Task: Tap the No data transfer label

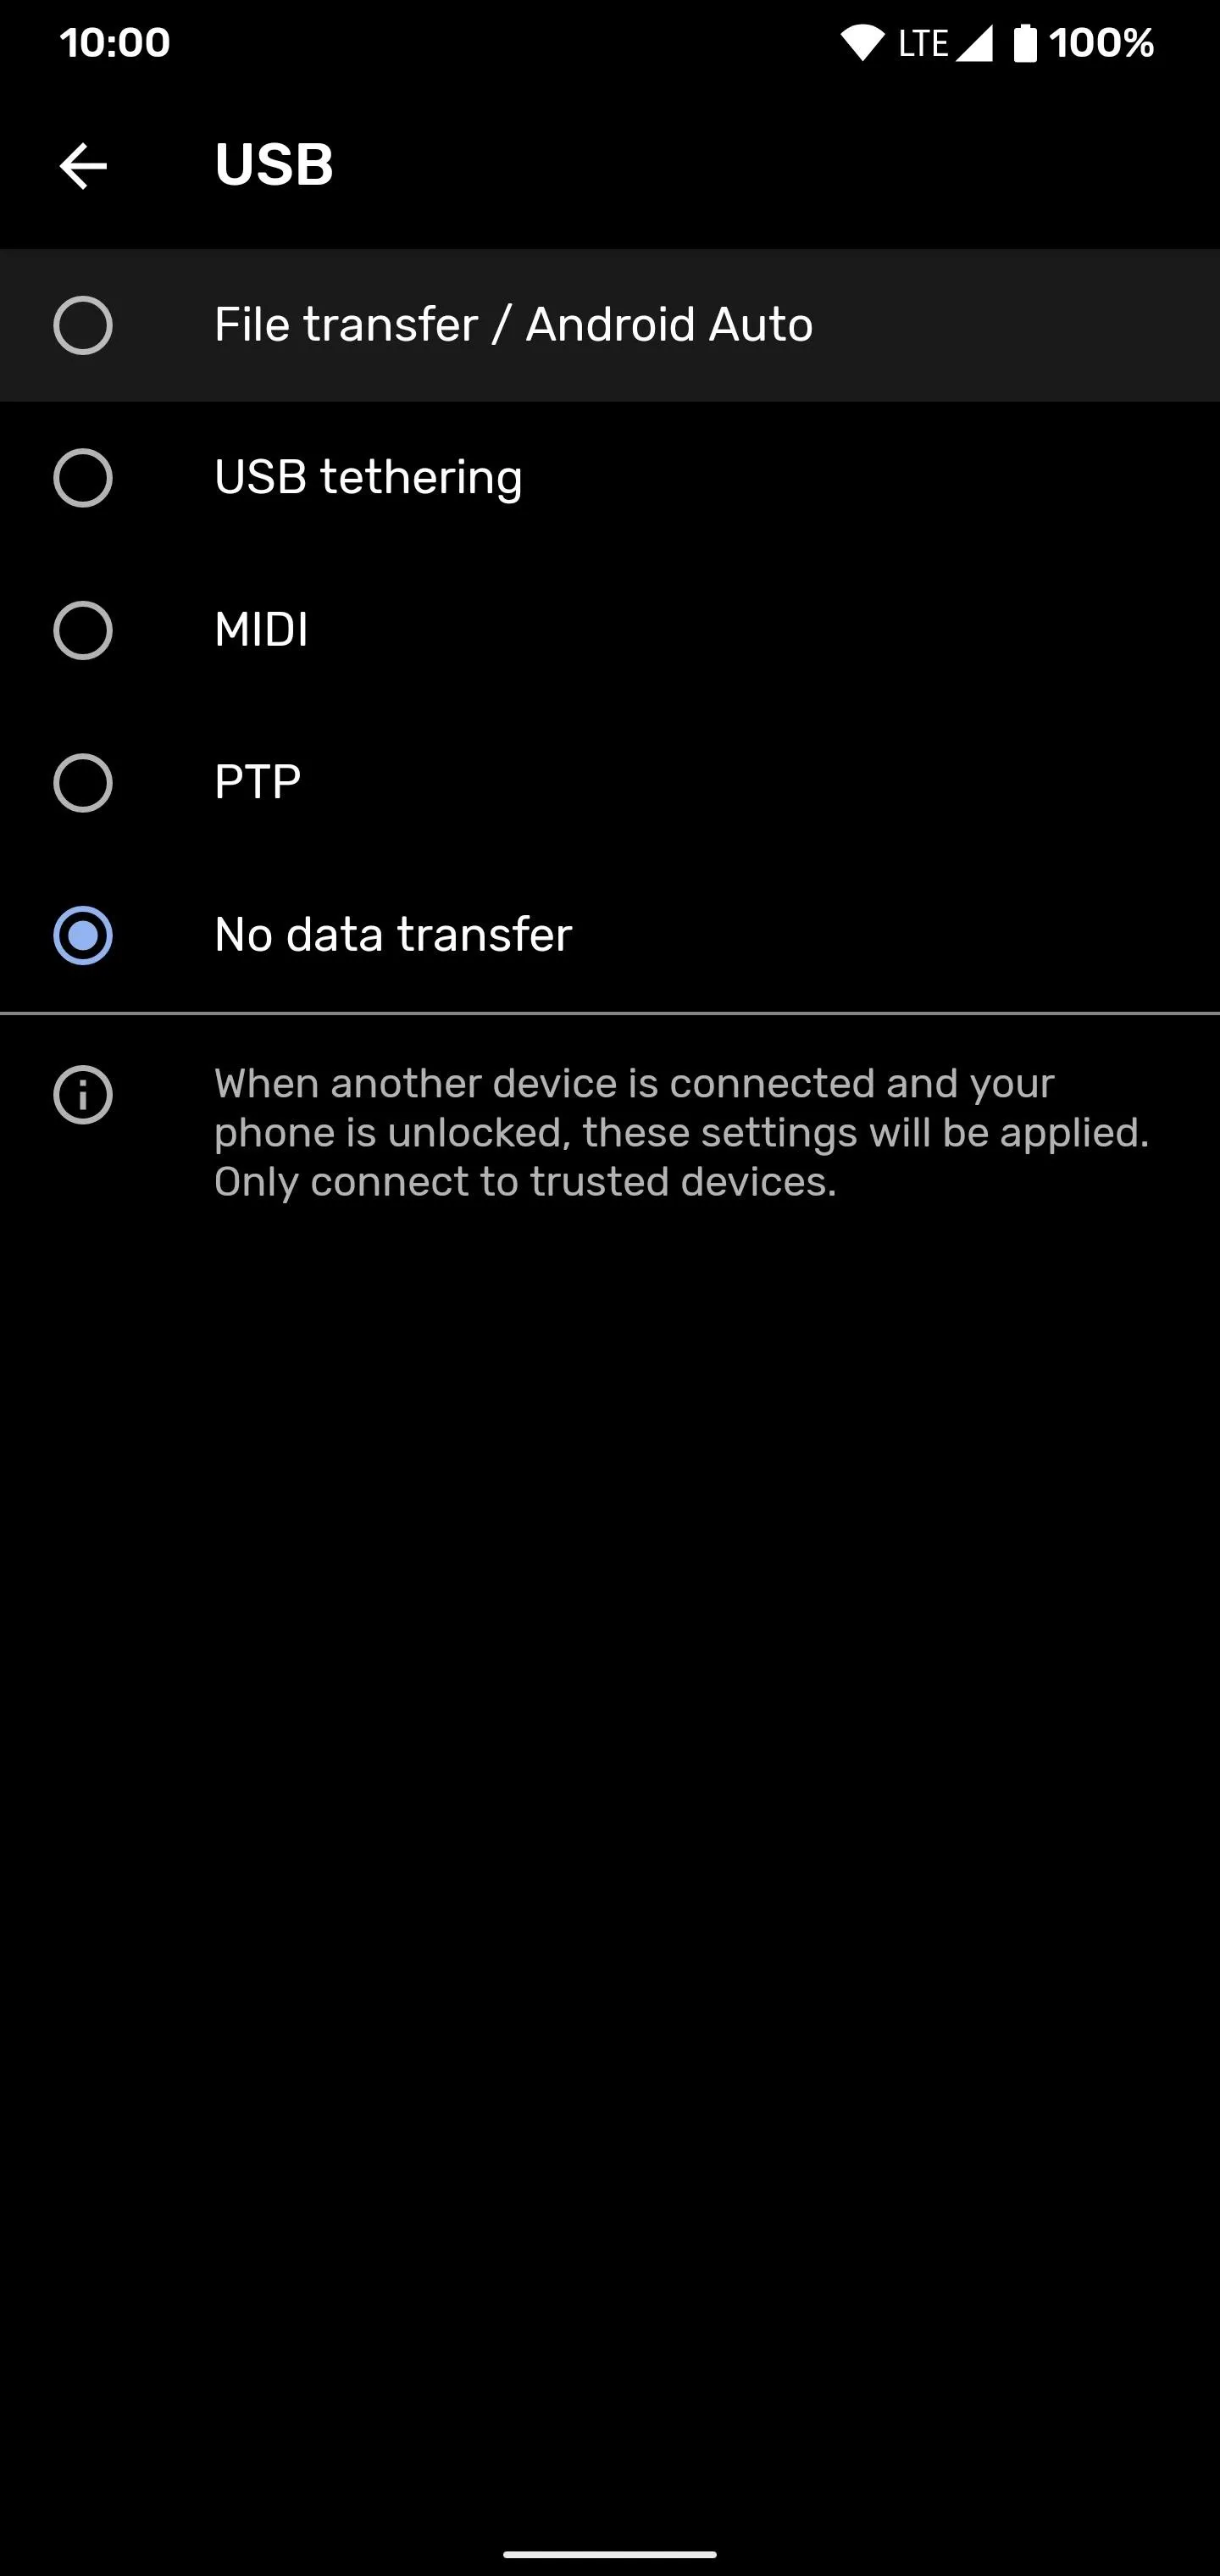Action: click(x=393, y=935)
